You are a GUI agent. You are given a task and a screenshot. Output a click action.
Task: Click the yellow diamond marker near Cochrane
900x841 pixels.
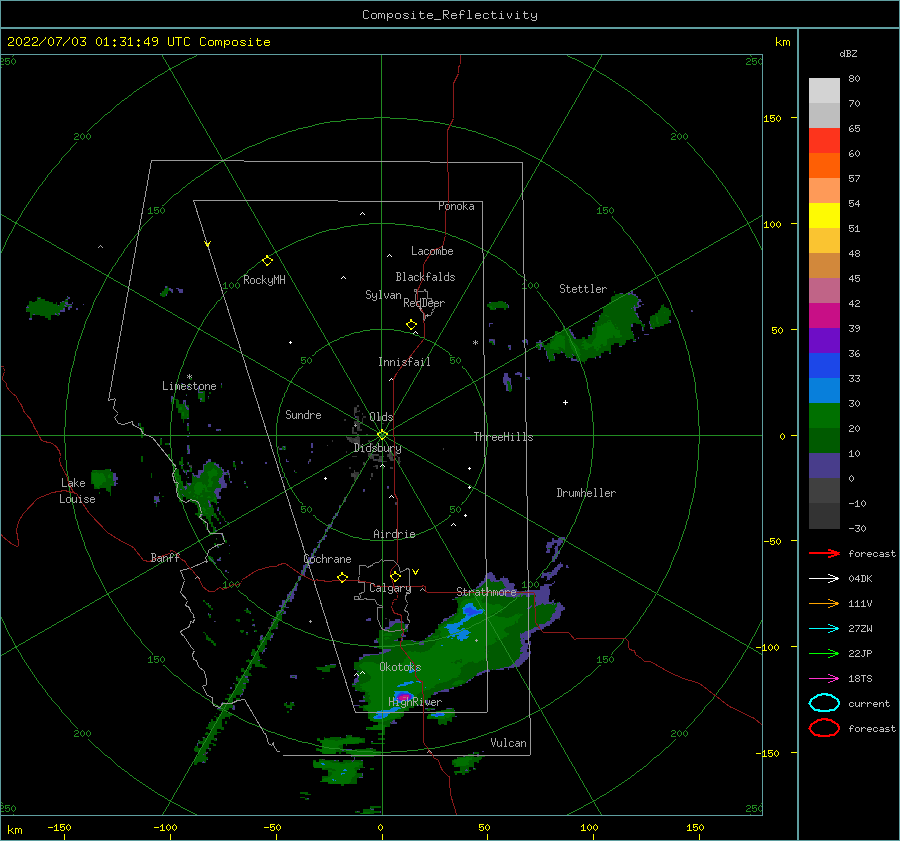click(x=343, y=577)
